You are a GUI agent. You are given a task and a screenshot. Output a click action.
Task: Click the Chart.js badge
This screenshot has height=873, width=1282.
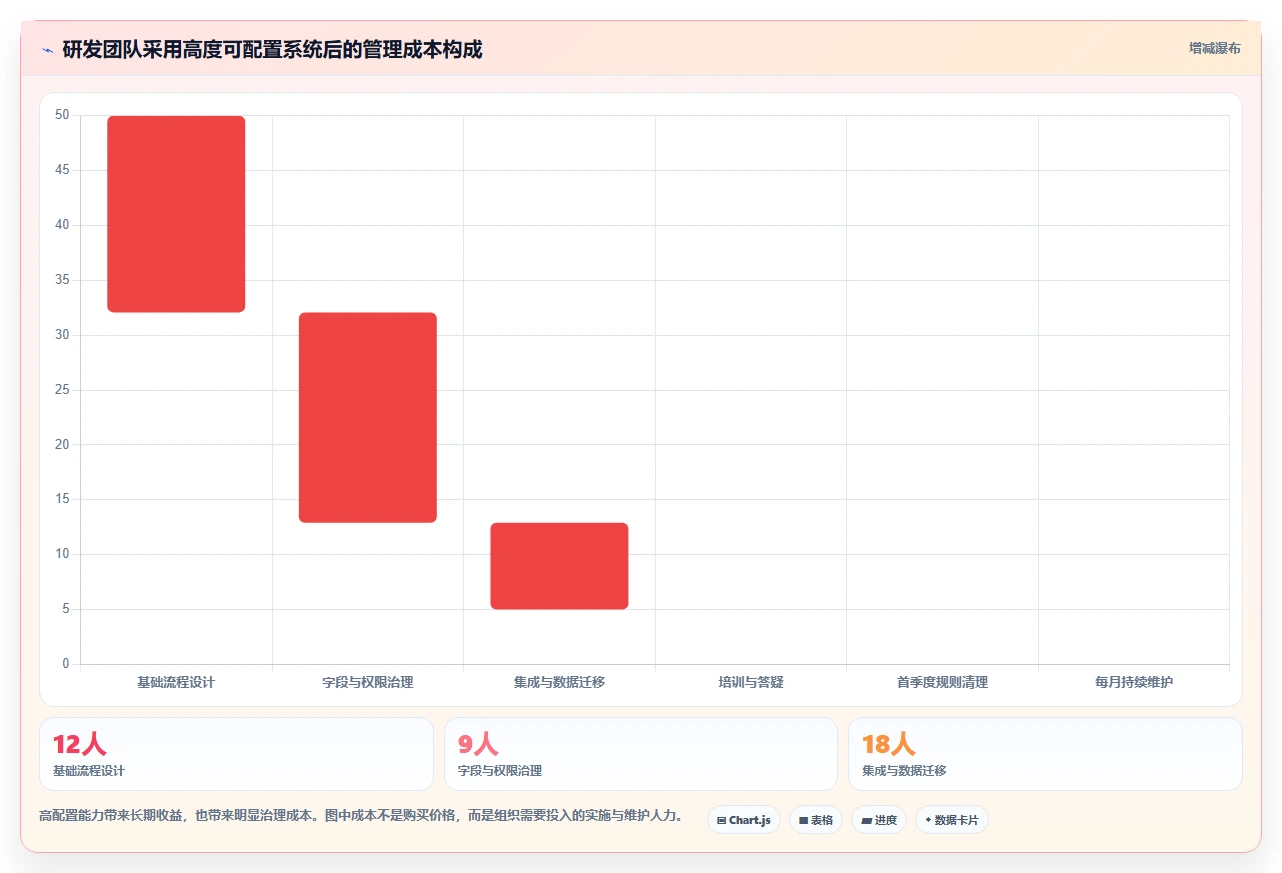pyautogui.click(x=744, y=820)
